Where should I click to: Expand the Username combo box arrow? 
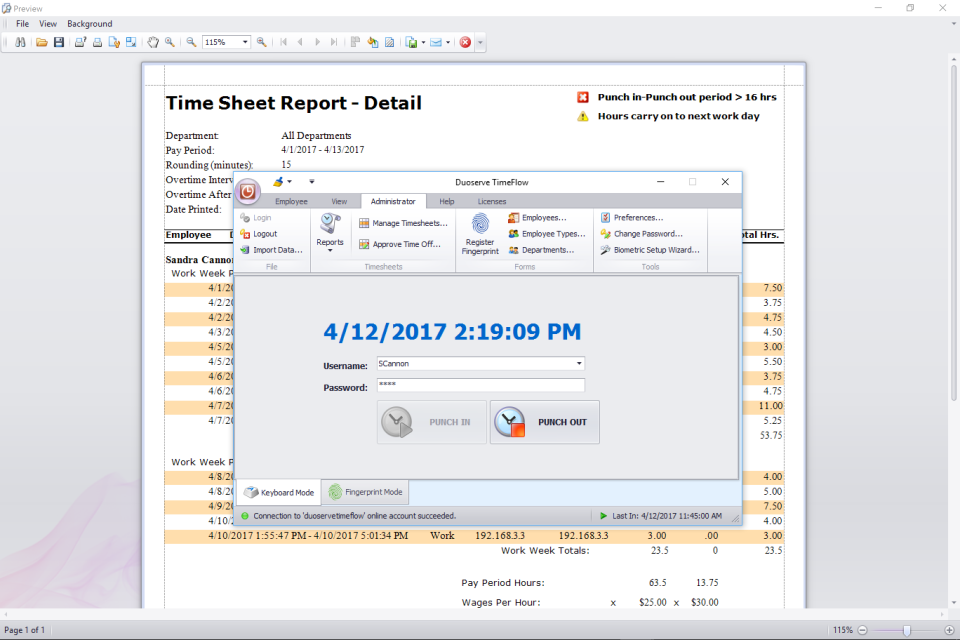(579, 364)
